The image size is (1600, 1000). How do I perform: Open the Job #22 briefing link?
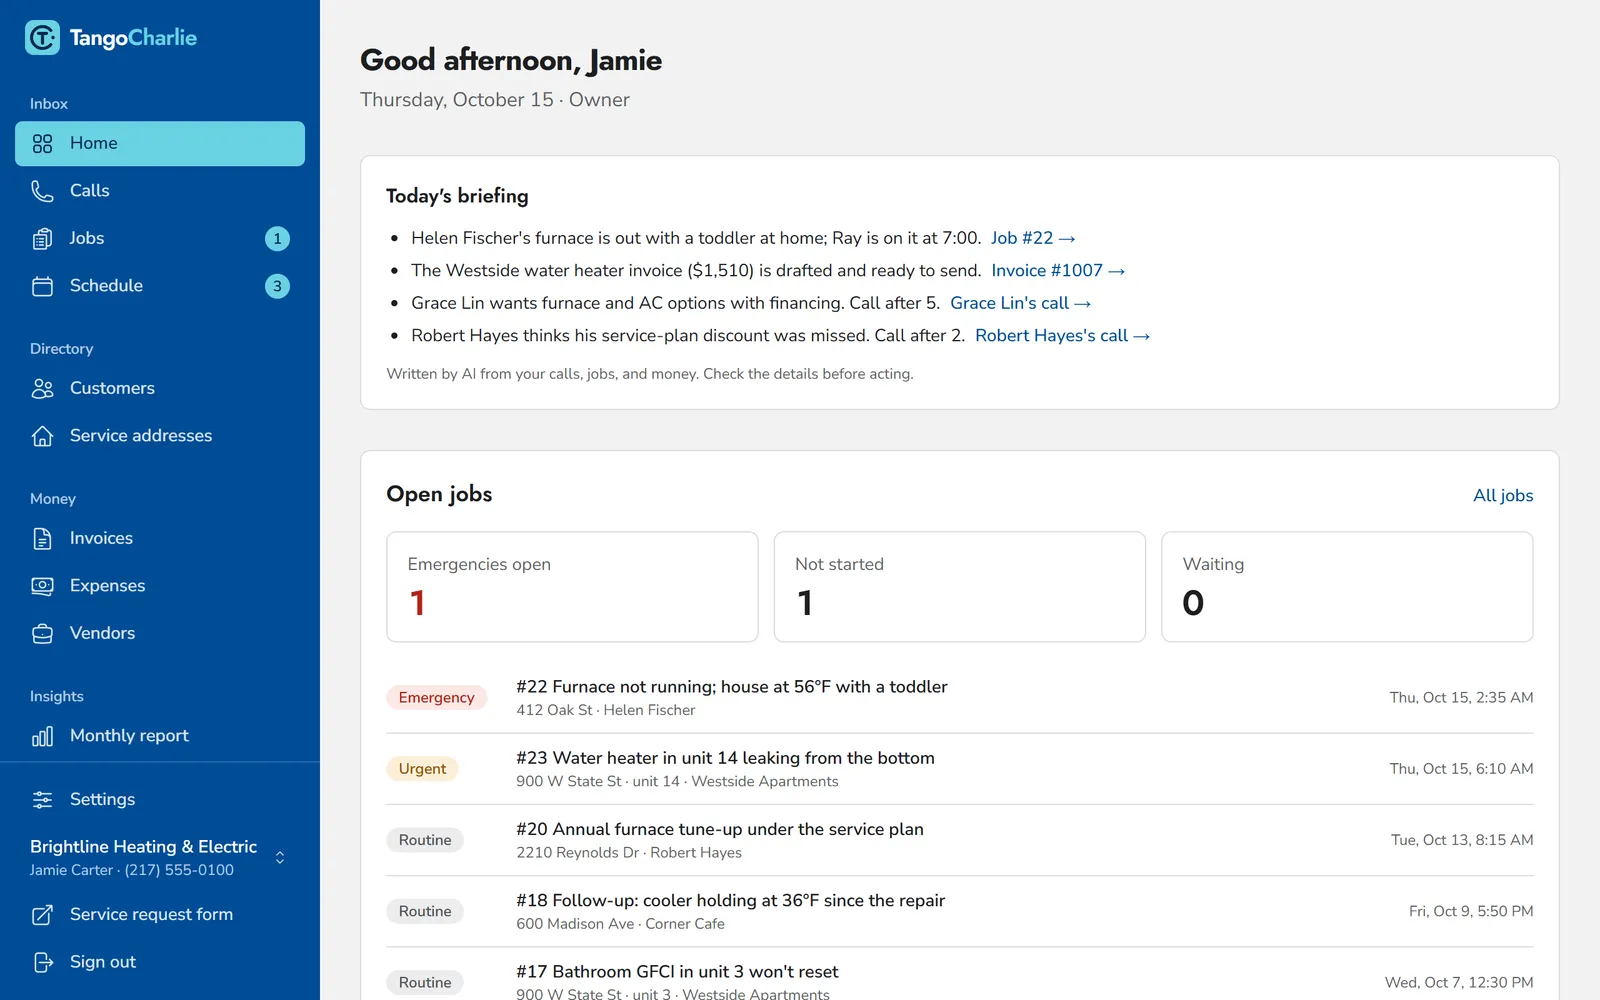1033,238
